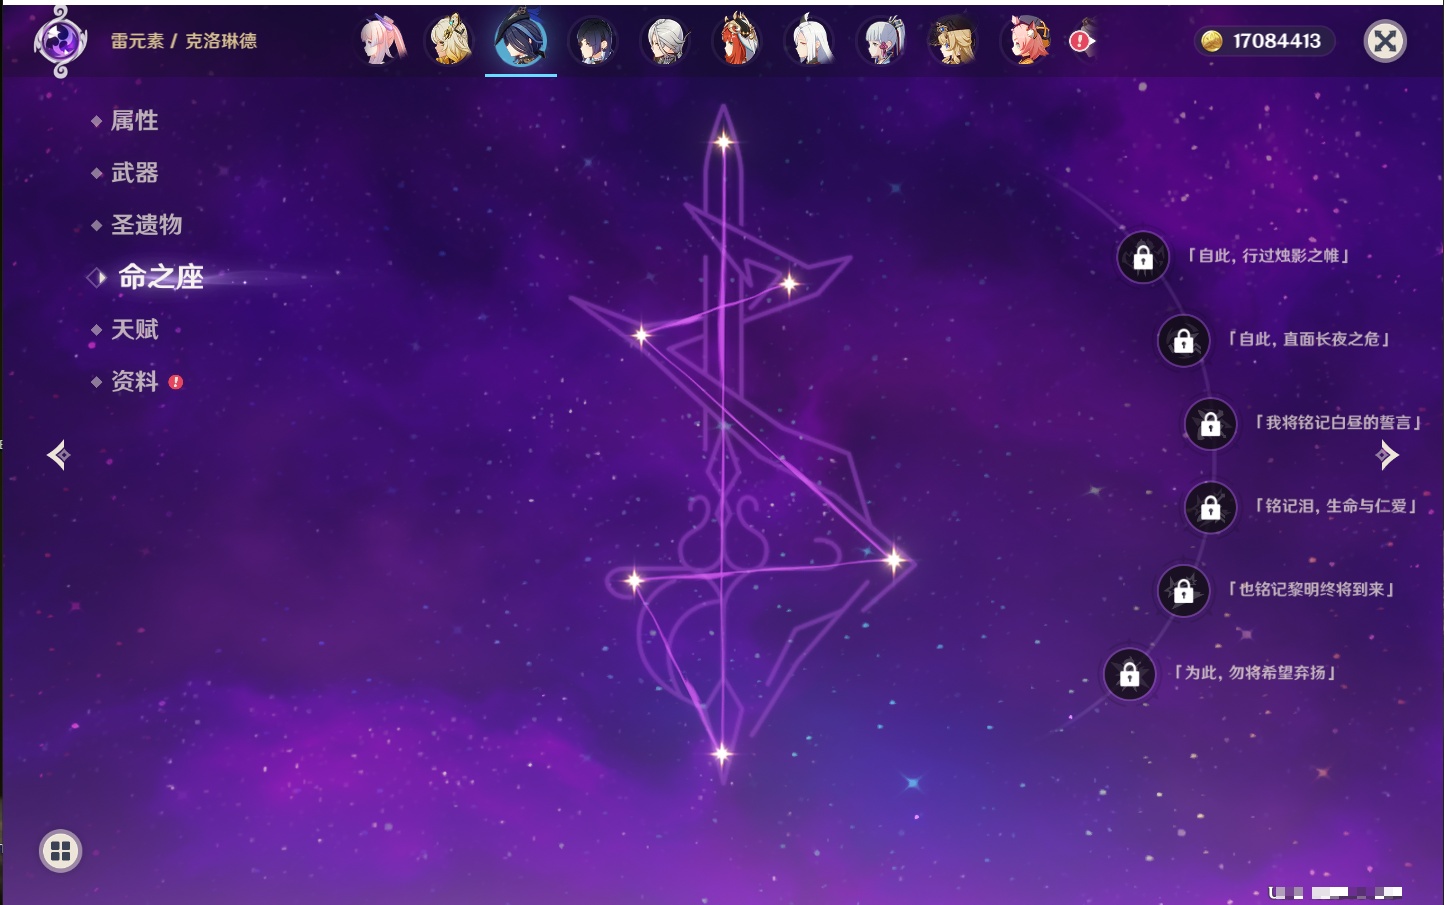Switch to next character with right arrow

pyautogui.click(x=1387, y=455)
